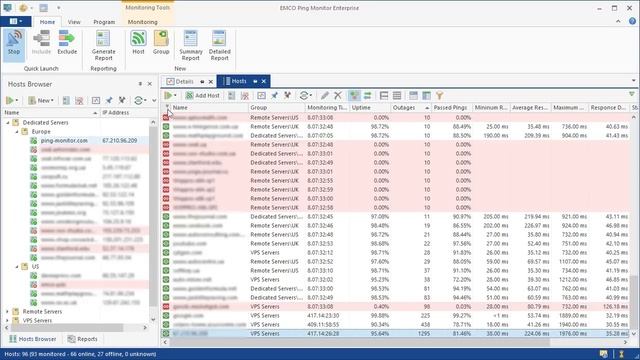Close the Details tab

coord(211,82)
